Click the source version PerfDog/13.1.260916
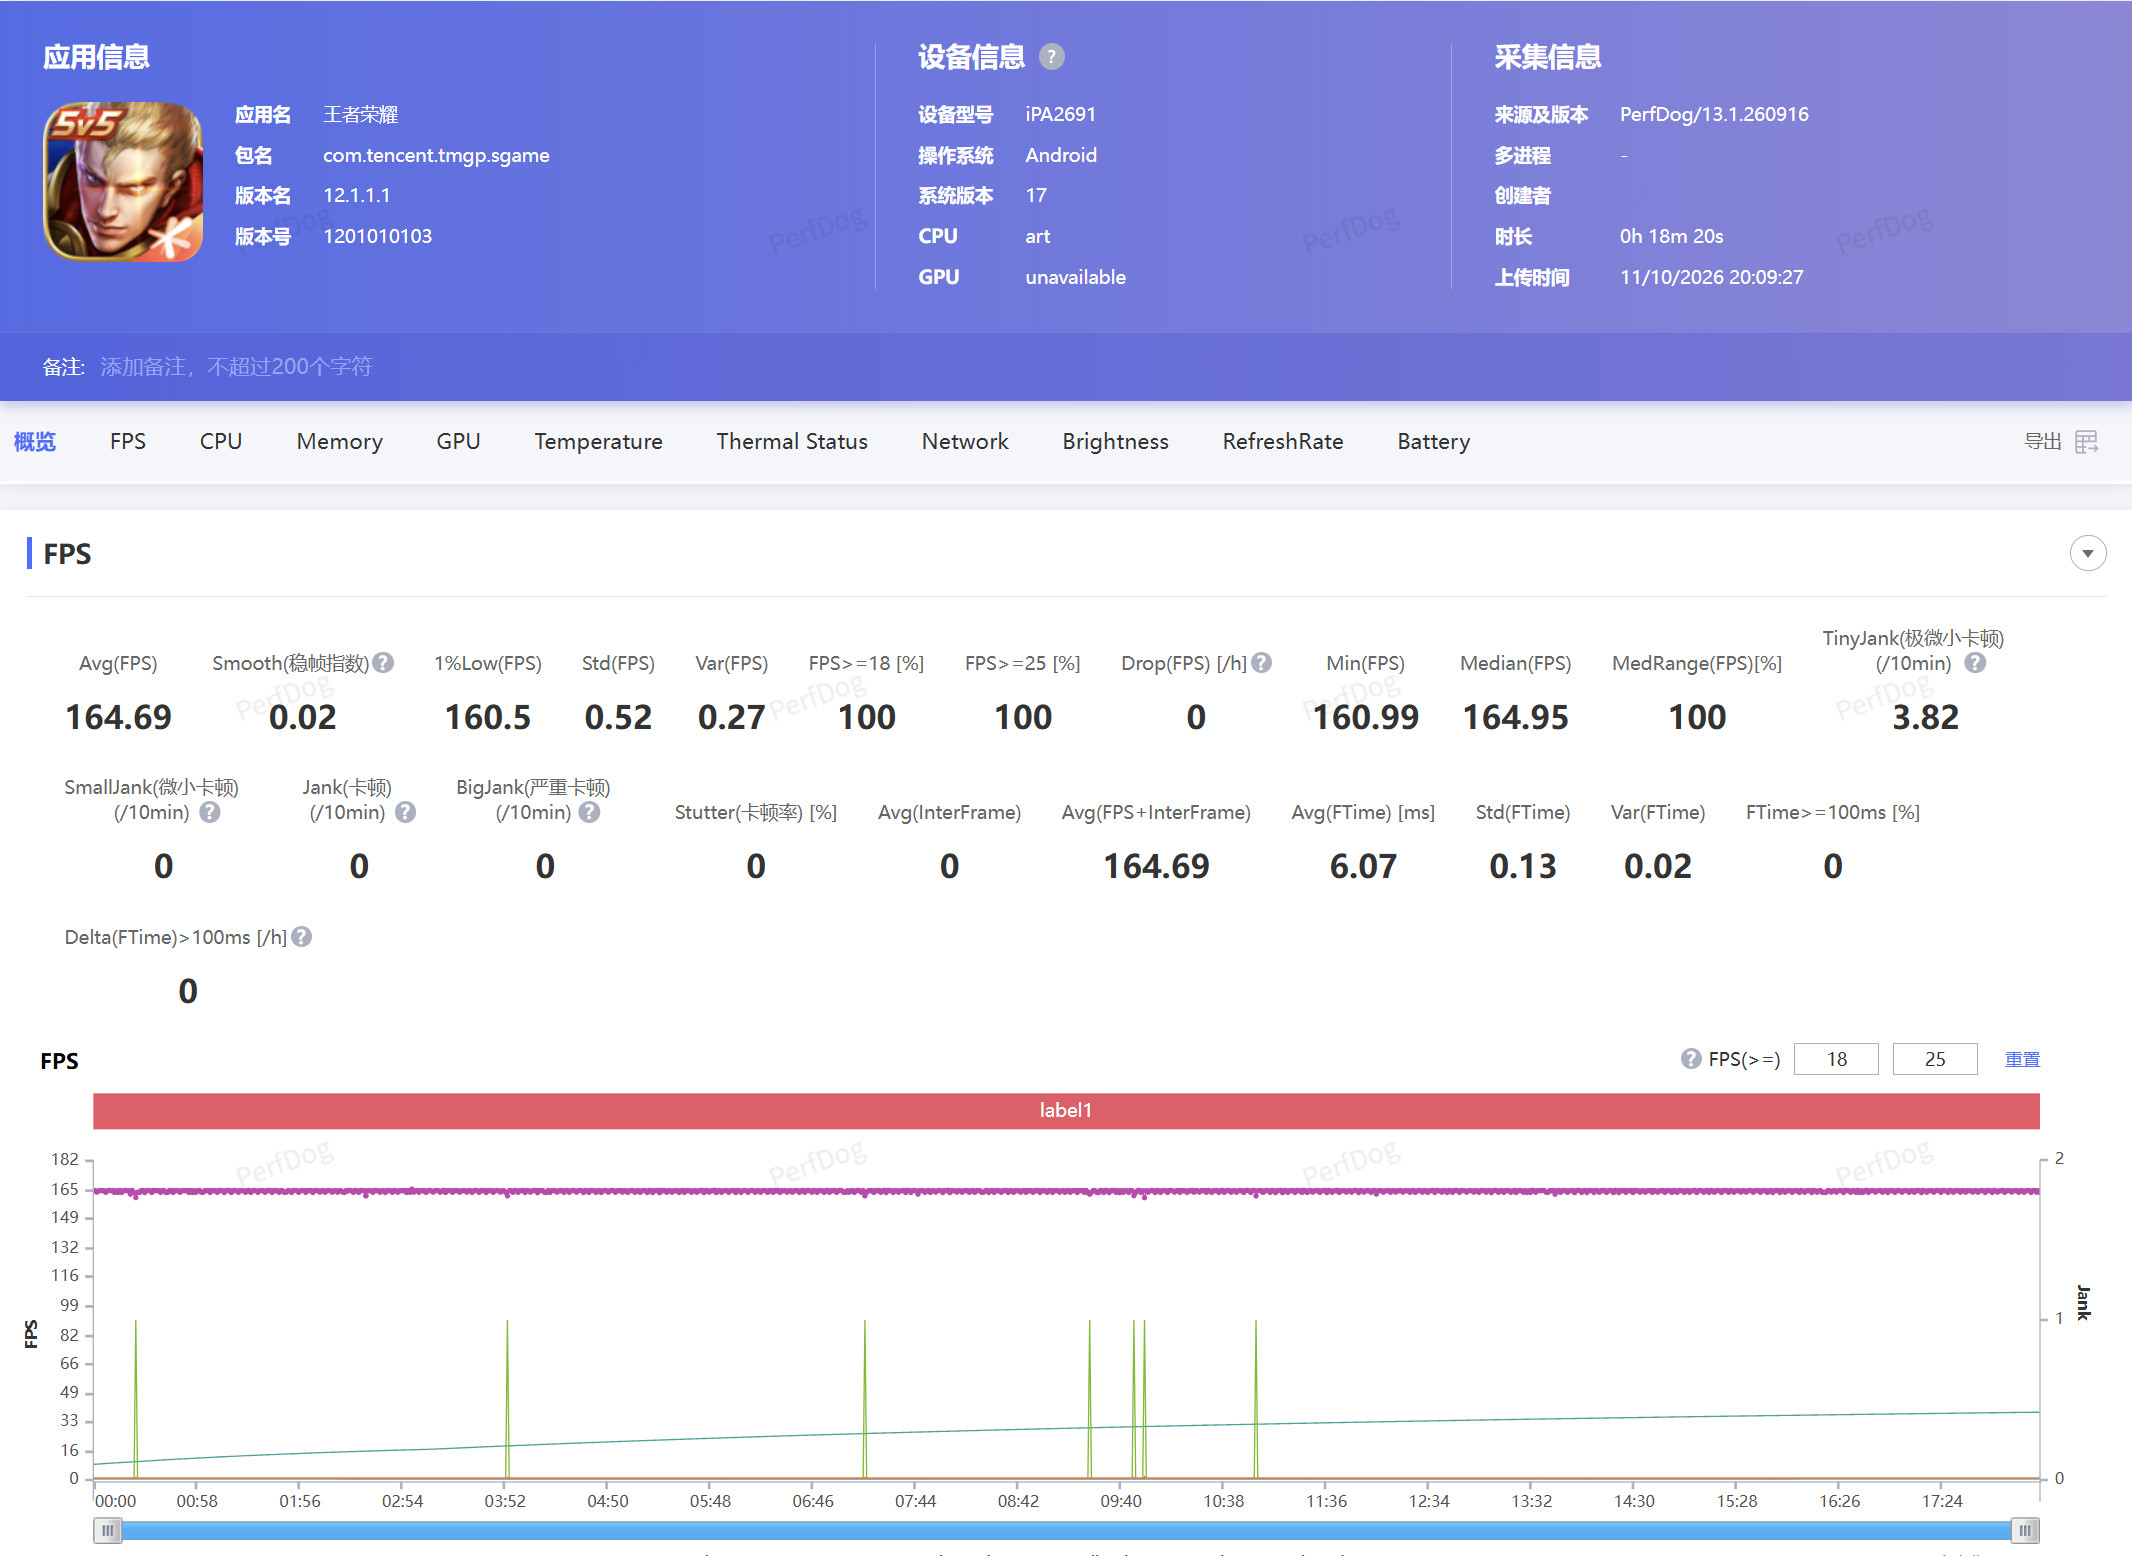The height and width of the screenshot is (1556, 2132). tap(1714, 114)
